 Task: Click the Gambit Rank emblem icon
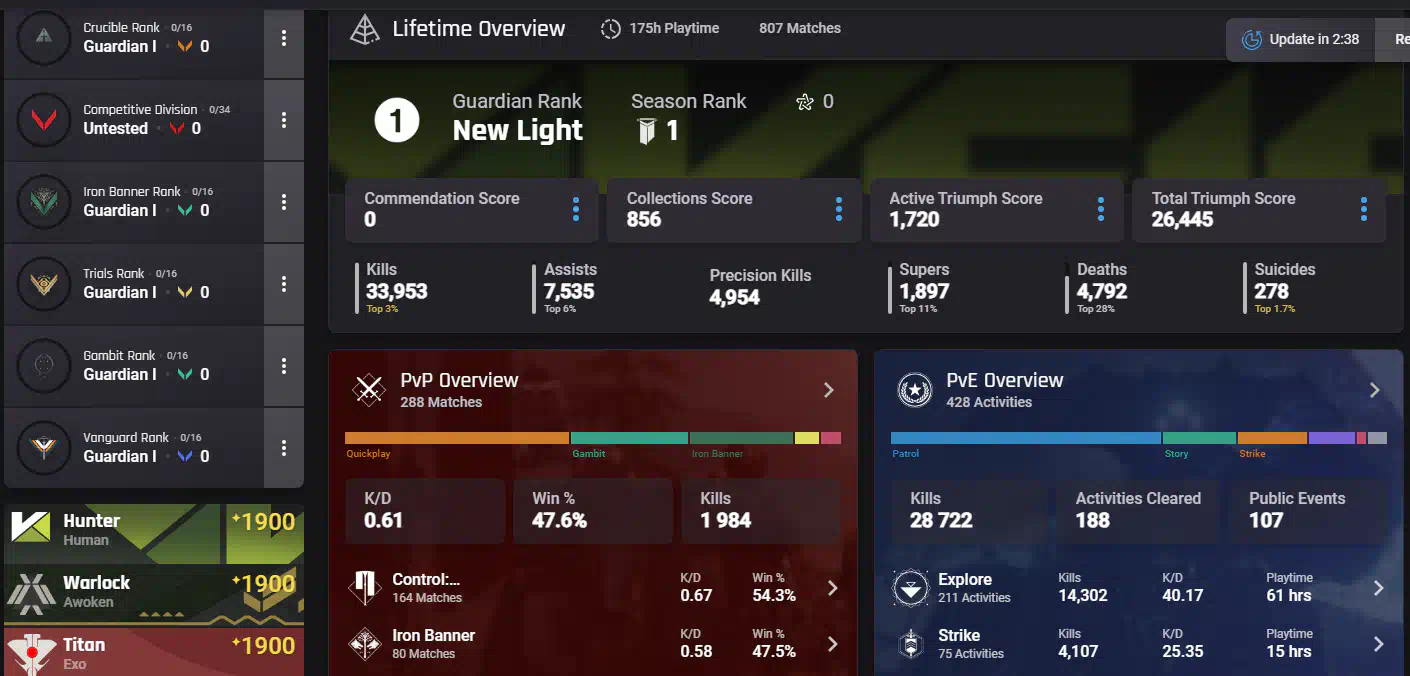[x=43, y=366]
